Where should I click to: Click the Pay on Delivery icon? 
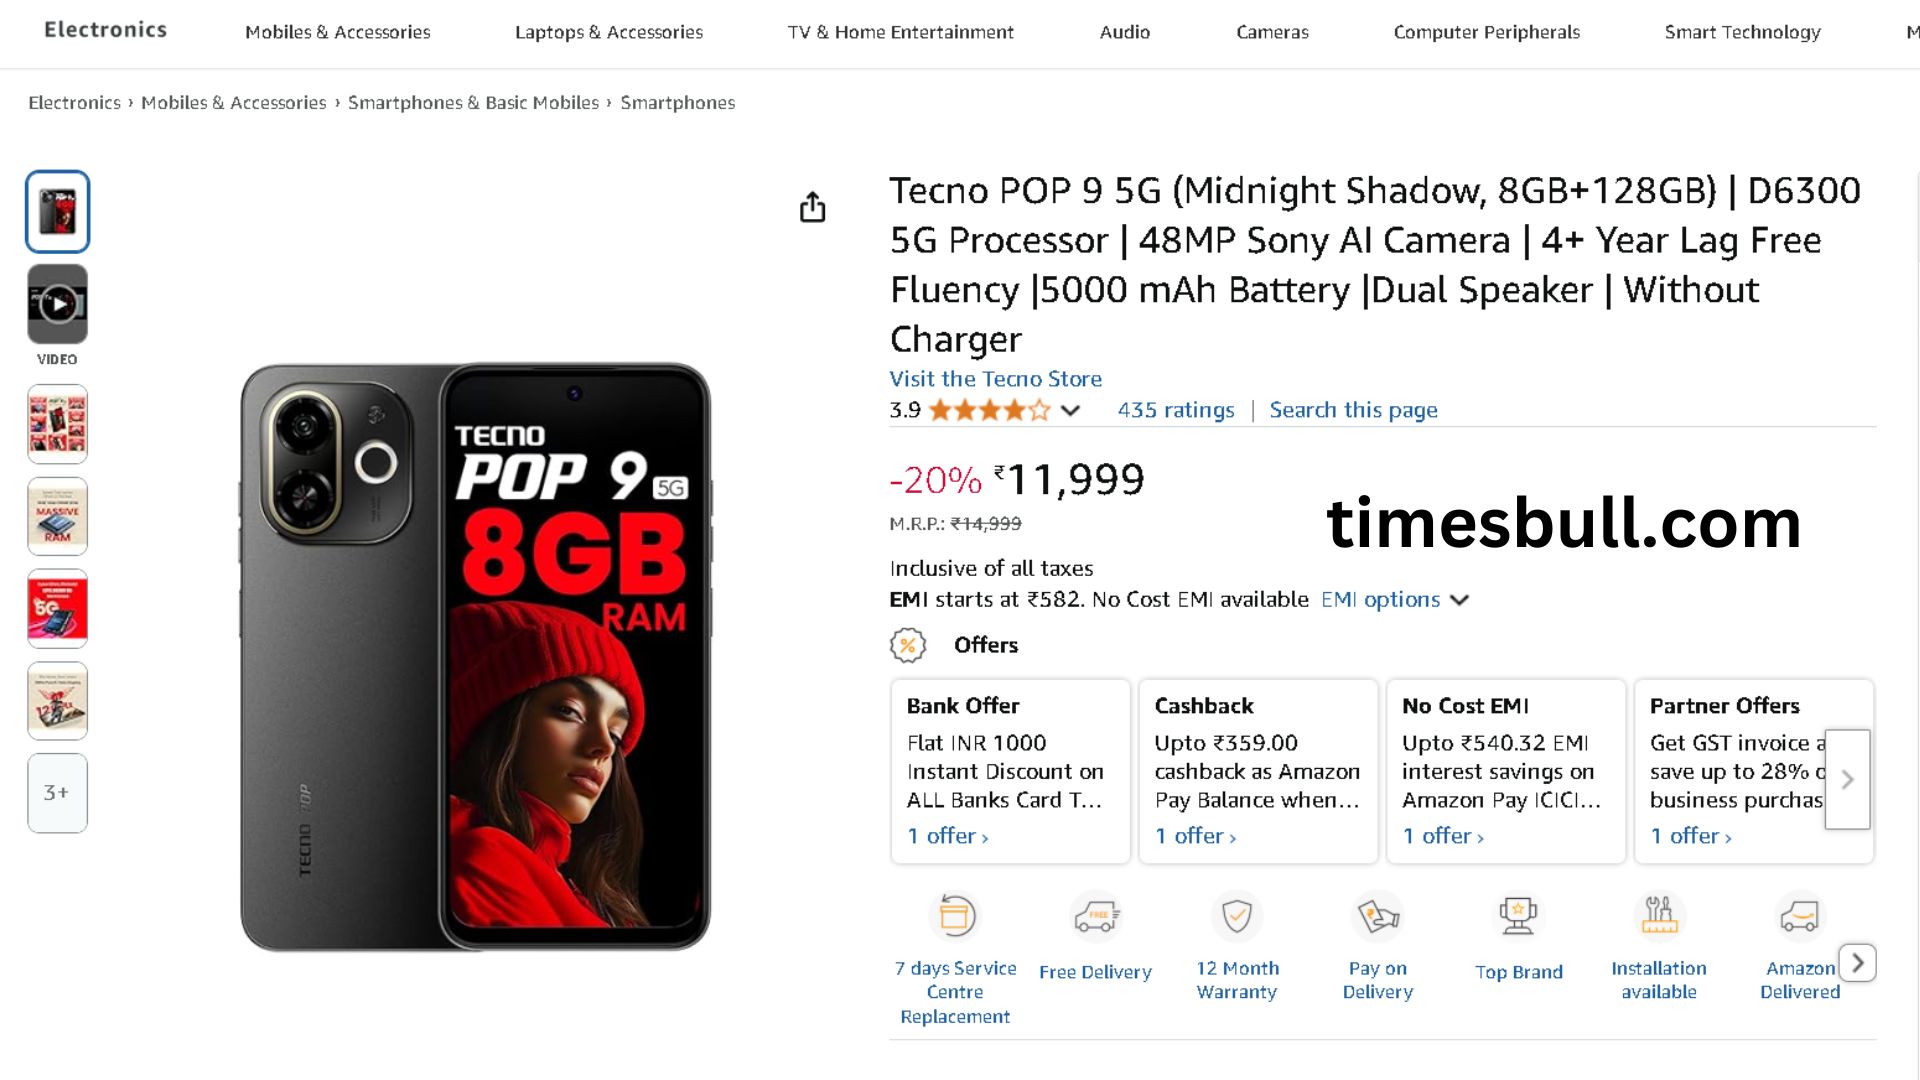point(1378,916)
